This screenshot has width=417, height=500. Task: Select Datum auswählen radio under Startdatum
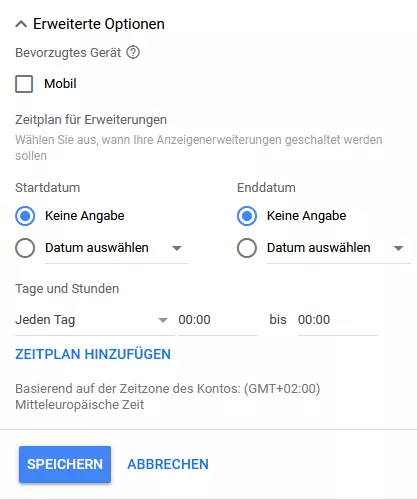click(x=25, y=248)
